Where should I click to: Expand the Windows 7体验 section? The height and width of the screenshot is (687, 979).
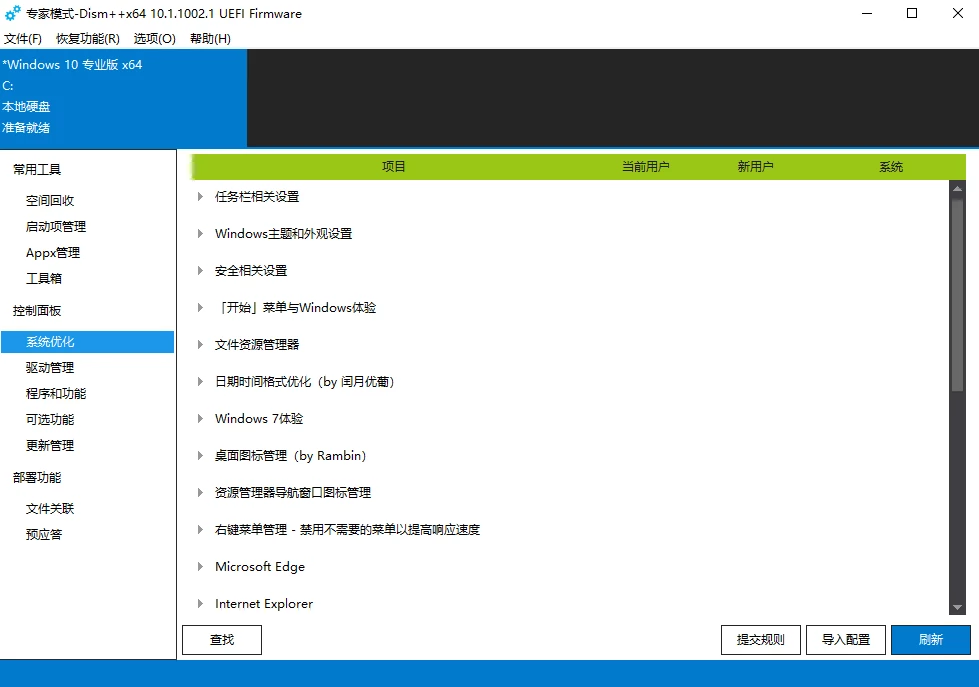[201, 419]
